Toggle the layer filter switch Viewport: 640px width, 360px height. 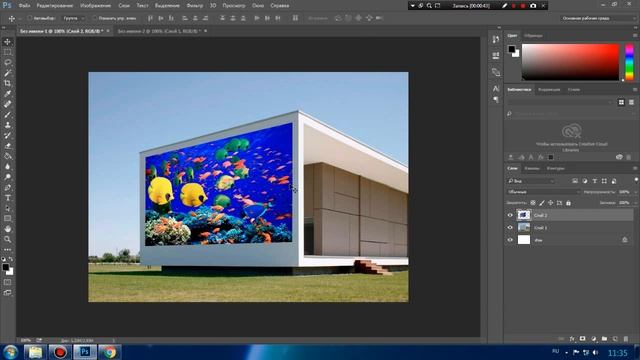[x=636, y=180]
